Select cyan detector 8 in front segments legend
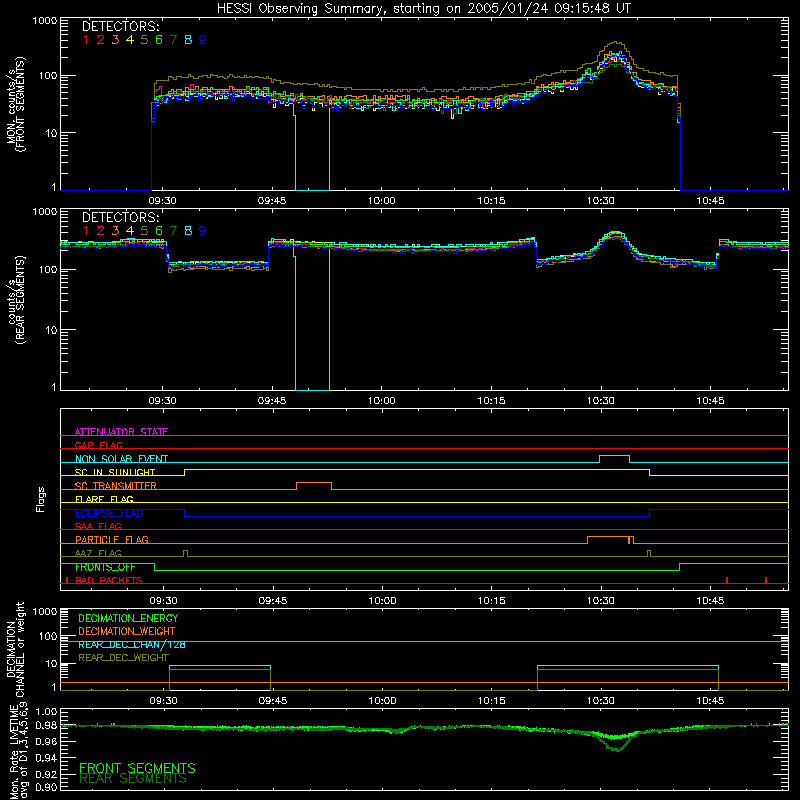 click(188, 40)
